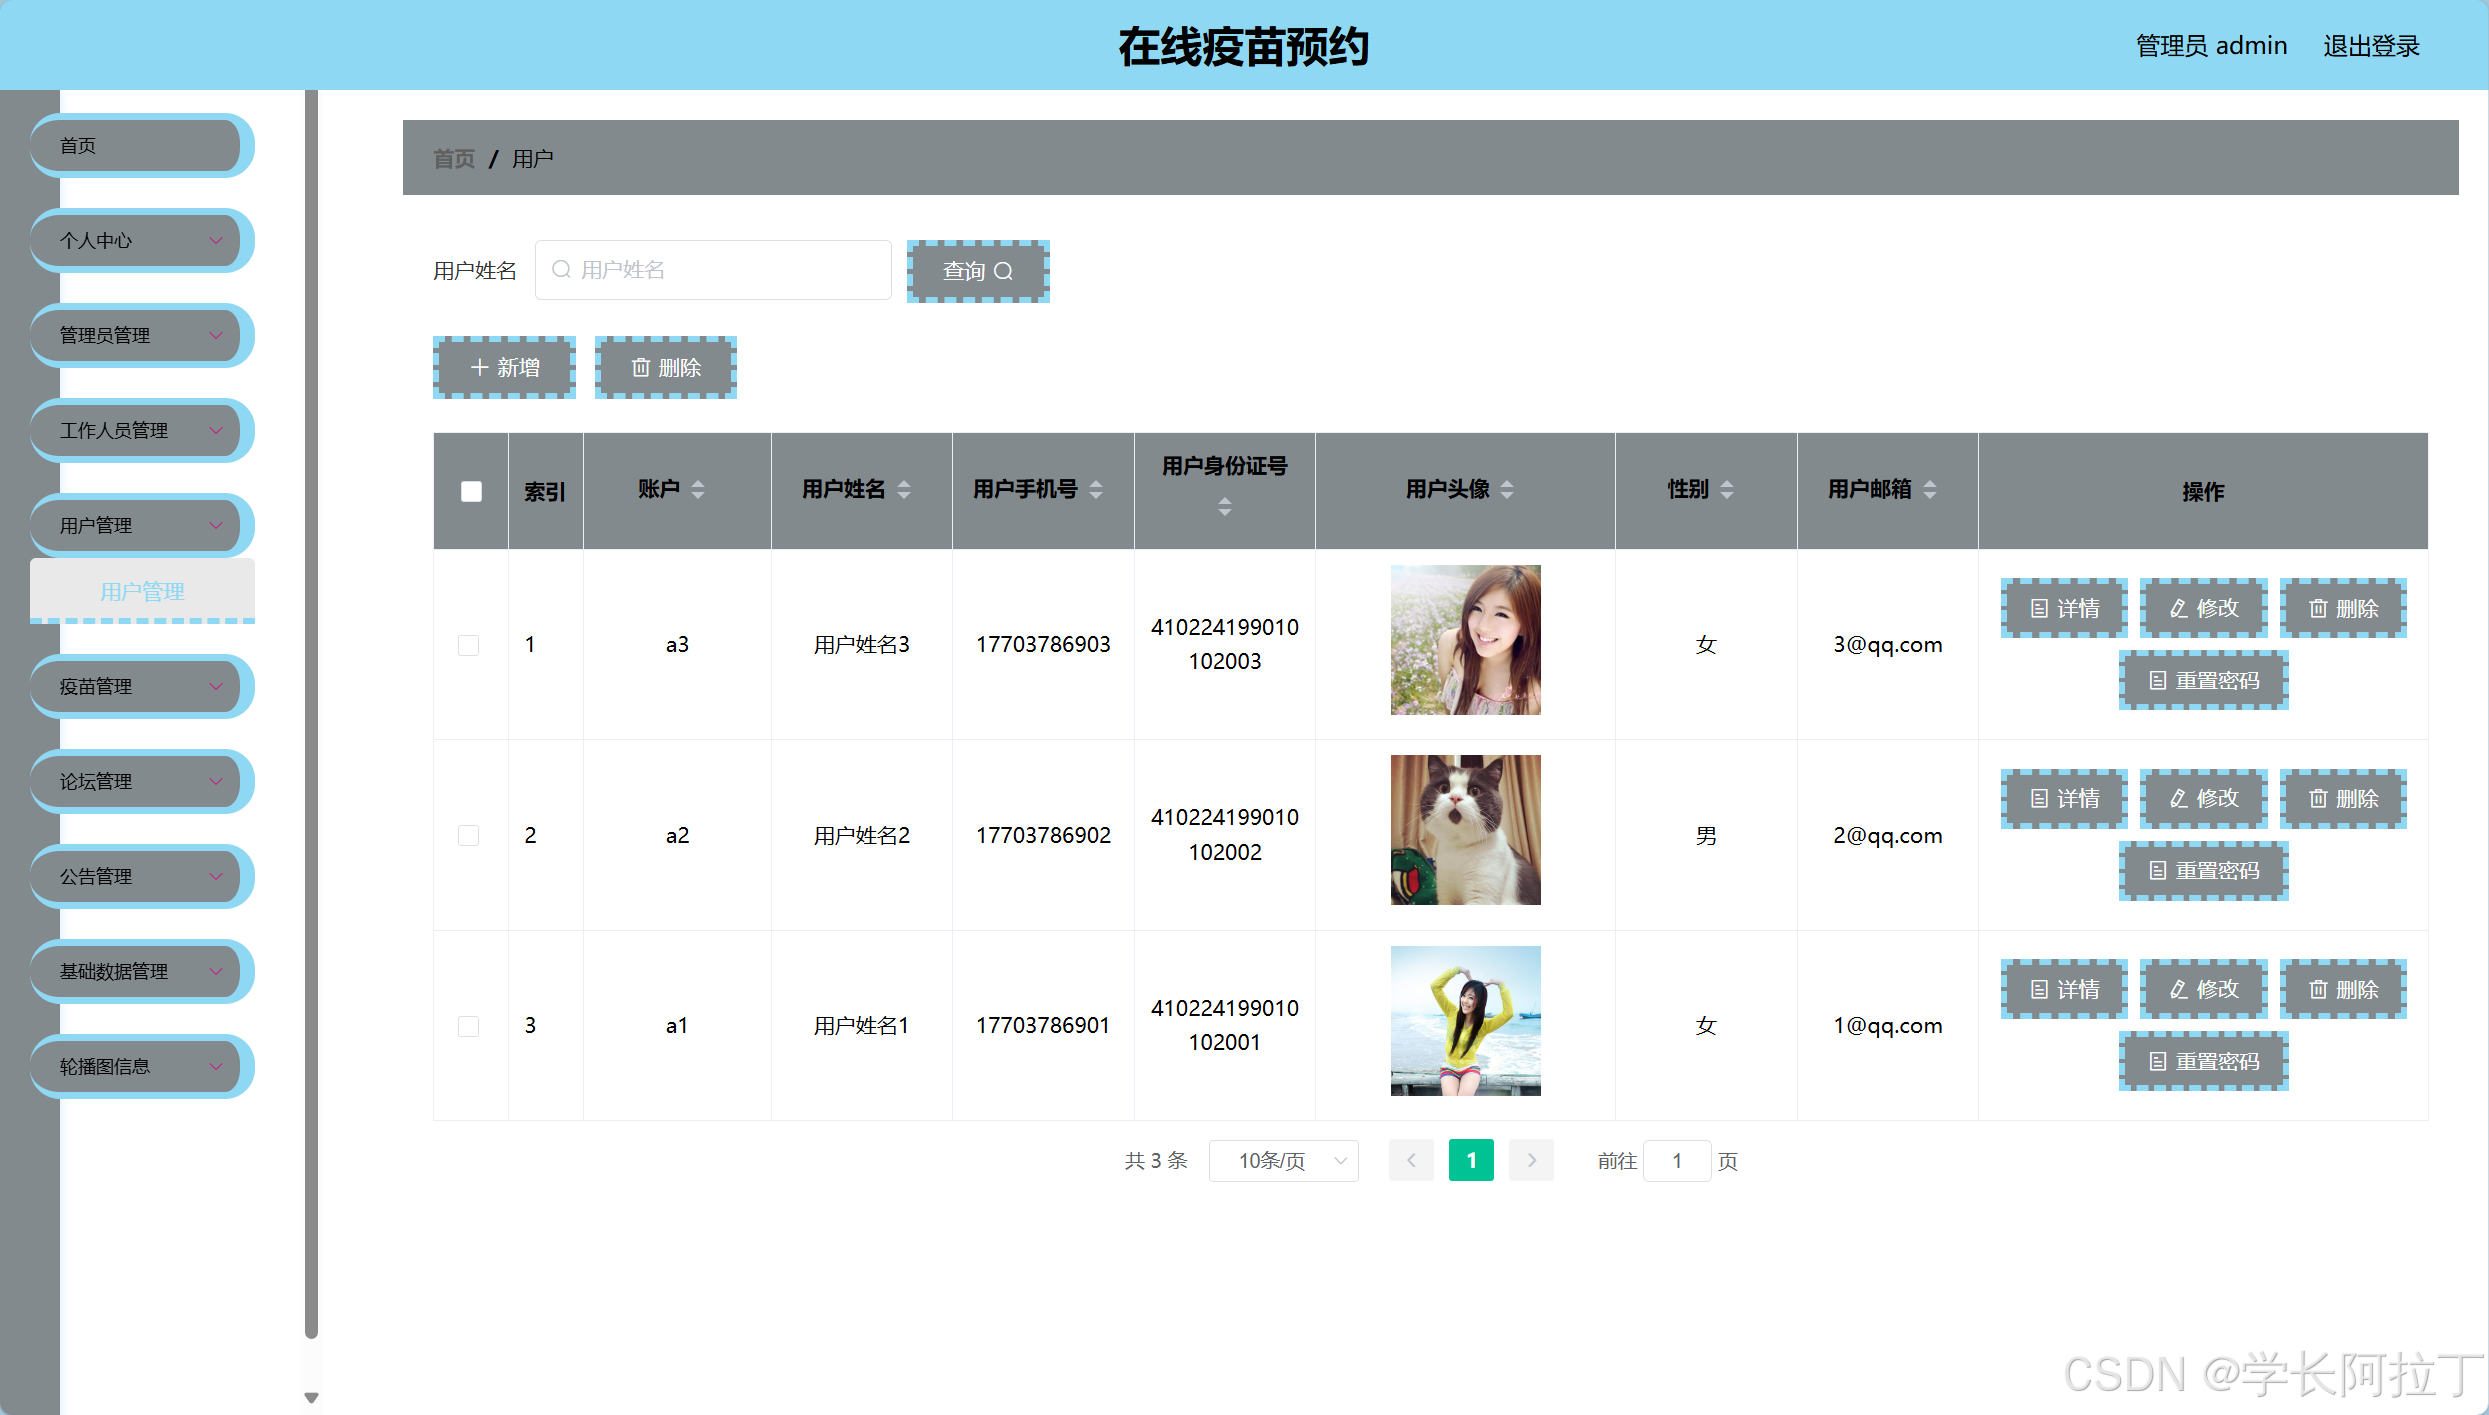The width and height of the screenshot is (2489, 1415).
Task: Click the 查询 search button
Action: [x=977, y=271]
